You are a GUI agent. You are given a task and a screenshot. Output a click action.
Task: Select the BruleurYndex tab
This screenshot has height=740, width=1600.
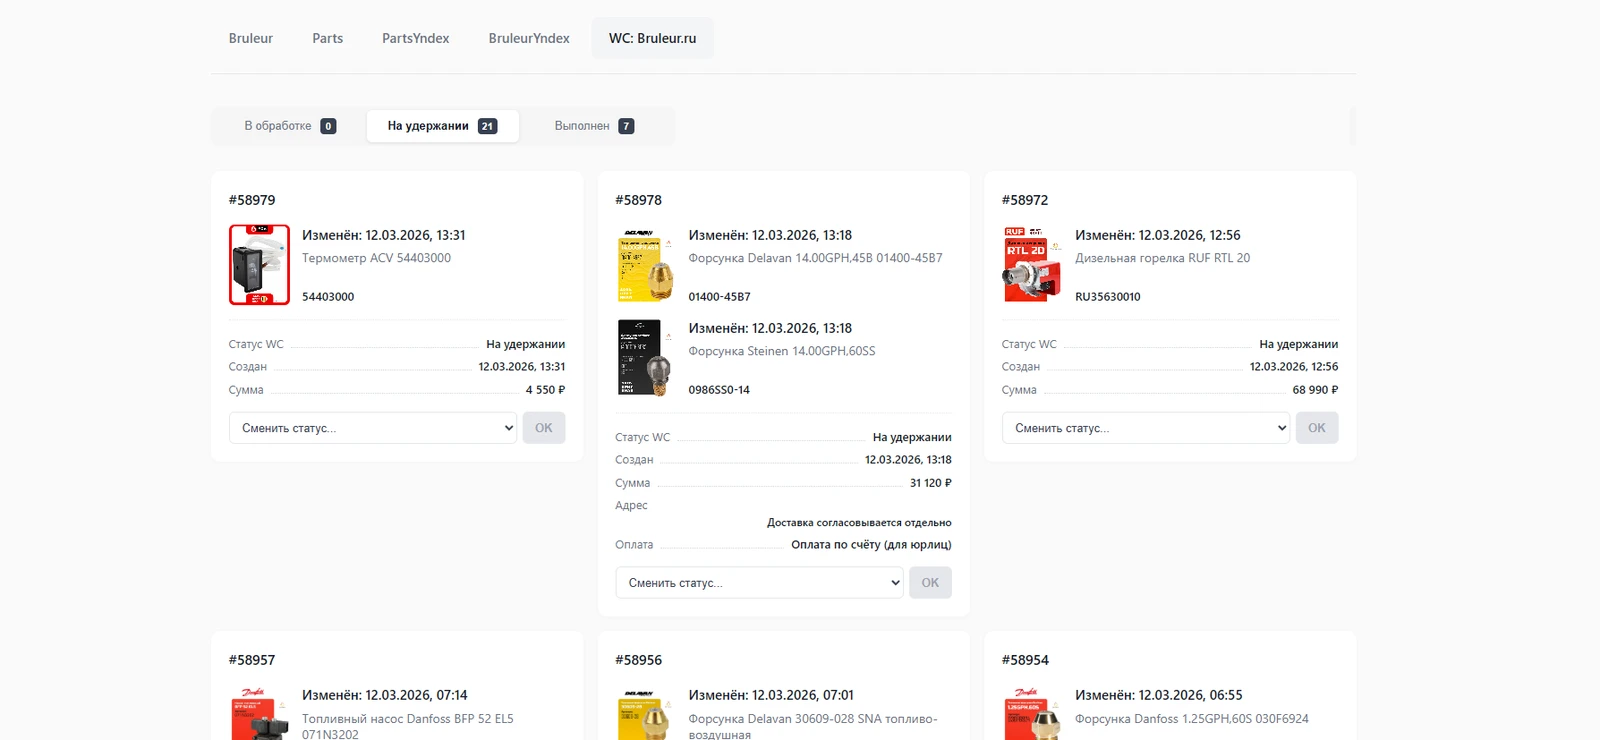[529, 38]
